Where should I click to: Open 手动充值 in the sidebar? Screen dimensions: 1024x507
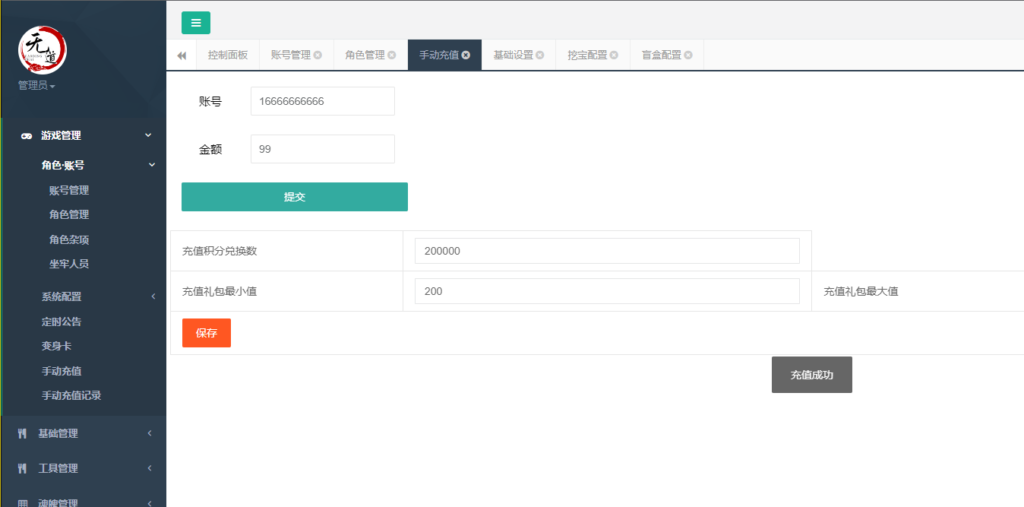(61, 371)
